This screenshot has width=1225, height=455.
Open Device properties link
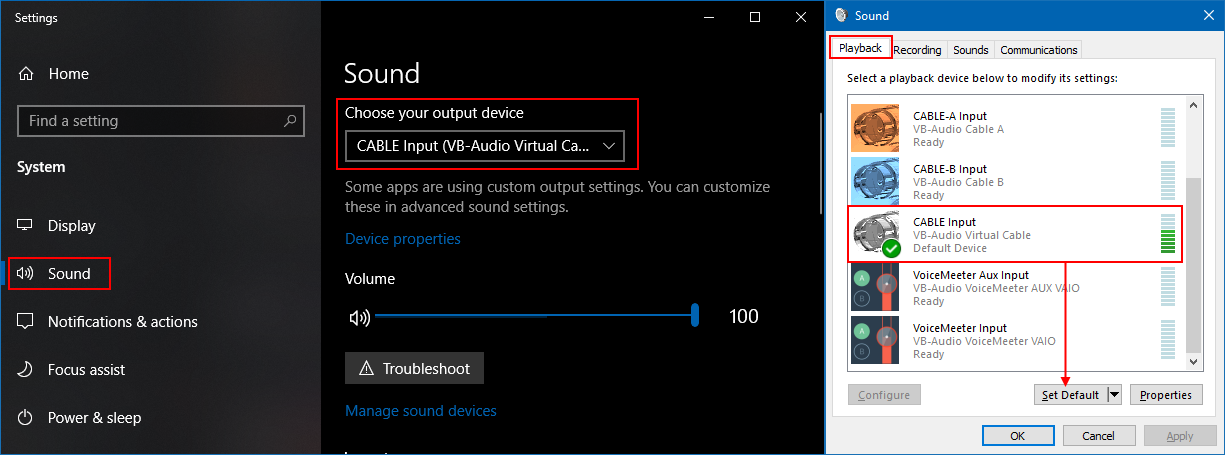[403, 239]
